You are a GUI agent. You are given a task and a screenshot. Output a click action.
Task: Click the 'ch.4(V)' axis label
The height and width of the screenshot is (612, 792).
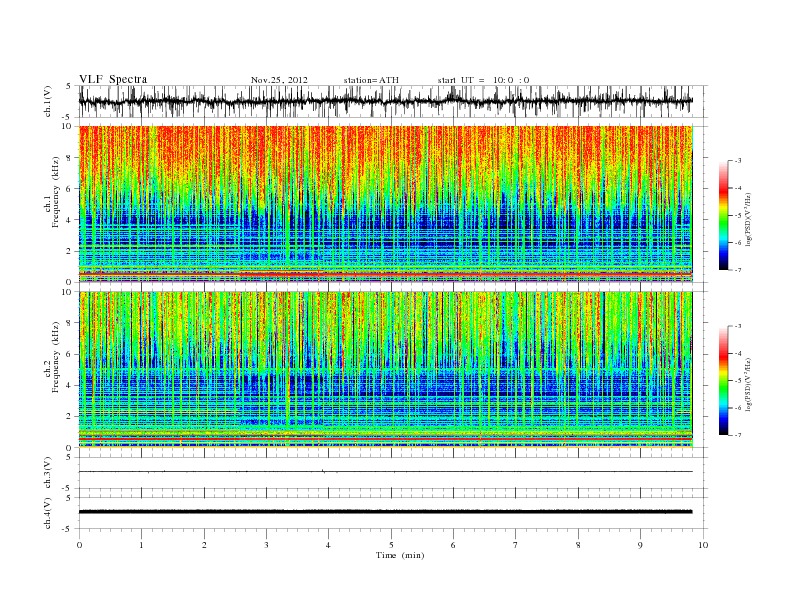(x=48, y=513)
